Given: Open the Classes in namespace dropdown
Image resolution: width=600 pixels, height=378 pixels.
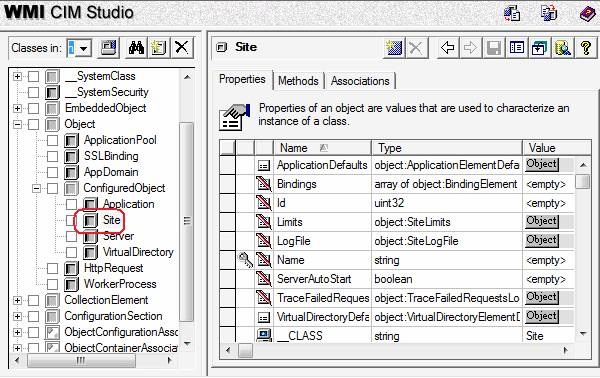Looking at the screenshot, I should click(84, 48).
